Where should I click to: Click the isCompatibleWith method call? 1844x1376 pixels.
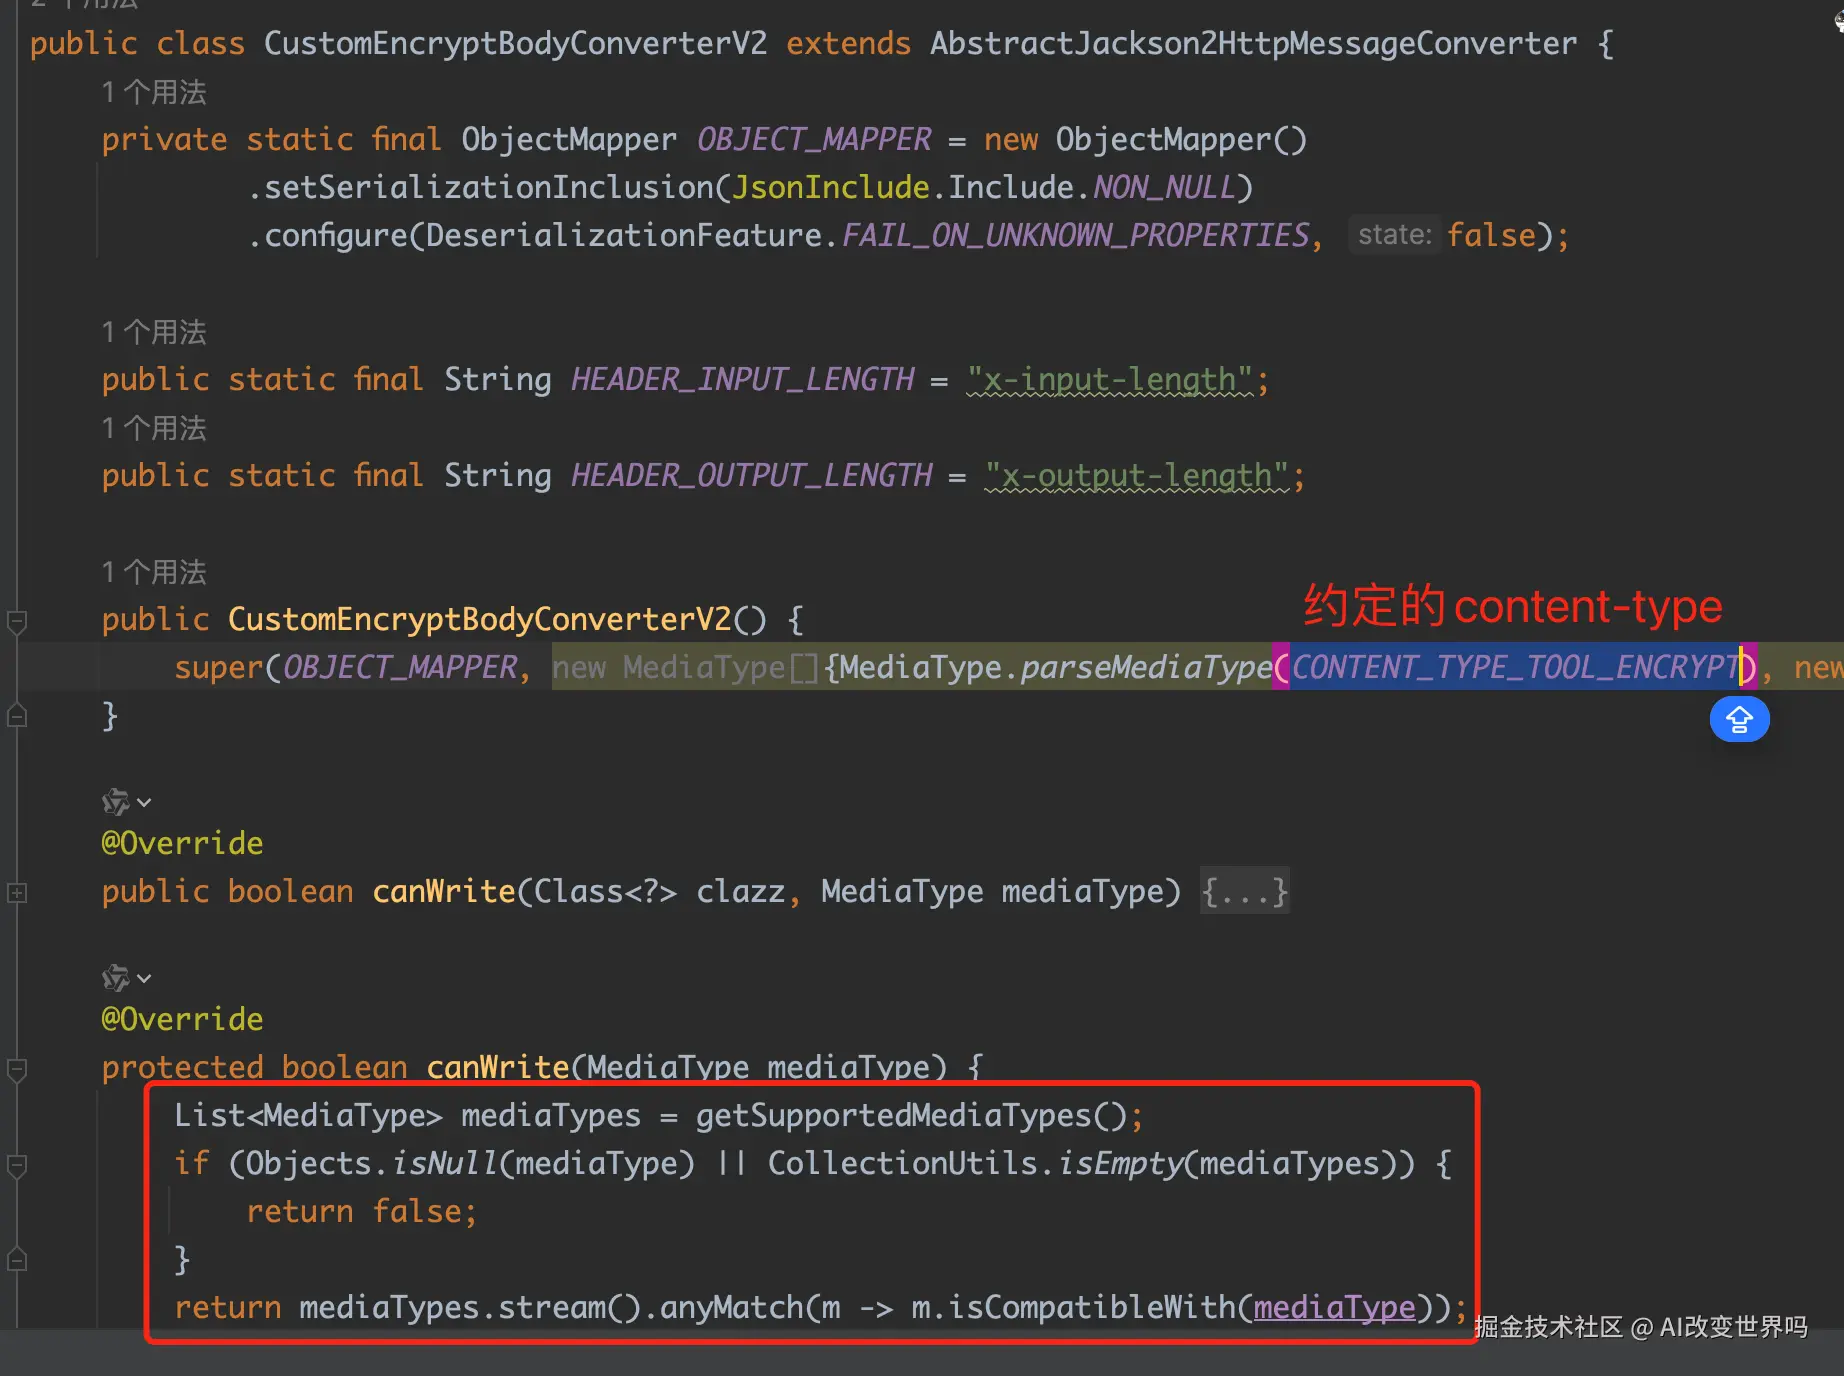pyautogui.click(x=1092, y=1307)
